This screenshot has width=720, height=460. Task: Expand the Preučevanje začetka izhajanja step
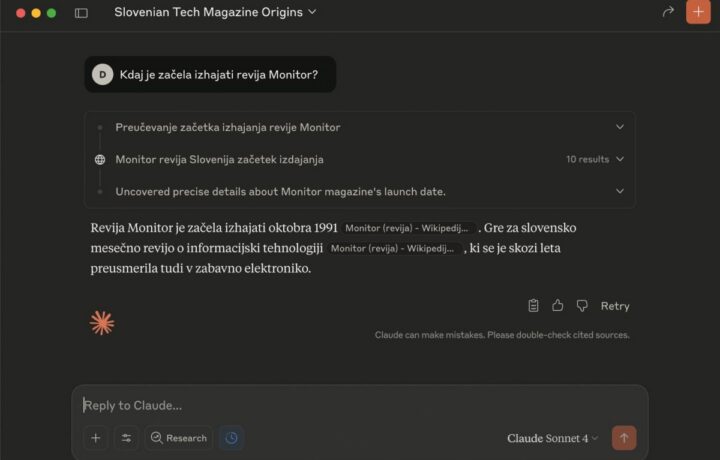pyautogui.click(x=620, y=127)
